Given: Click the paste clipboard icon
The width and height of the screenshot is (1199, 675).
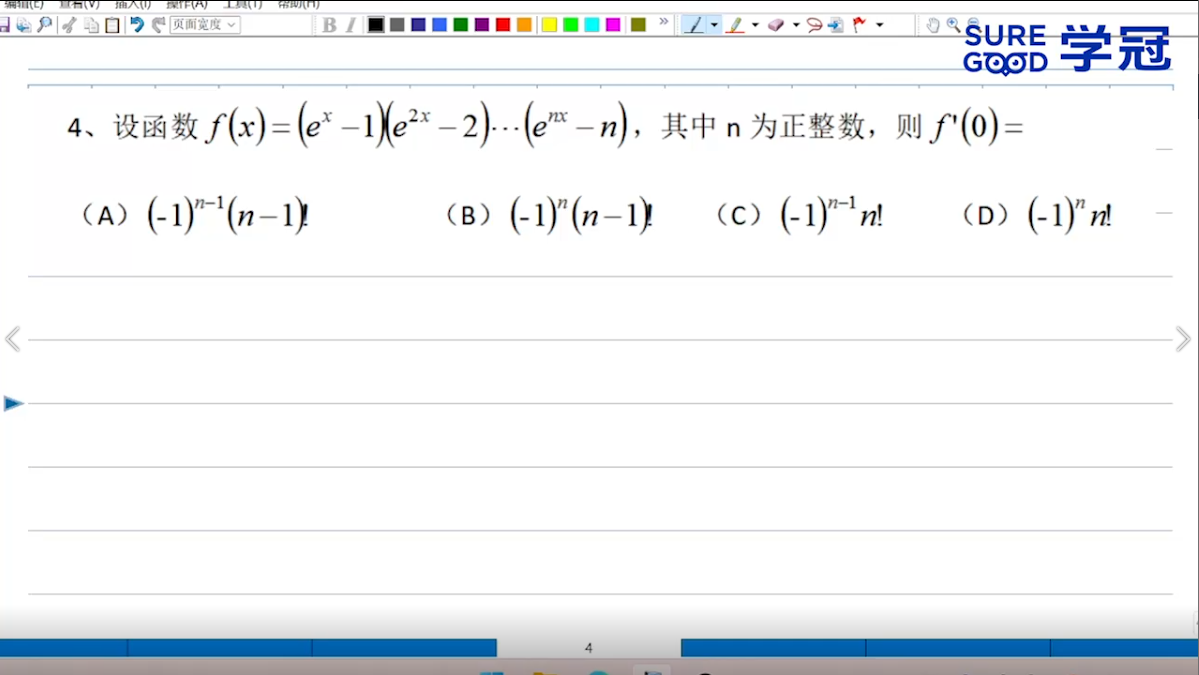Looking at the screenshot, I should pyautogui.click(x=112, y=25).
